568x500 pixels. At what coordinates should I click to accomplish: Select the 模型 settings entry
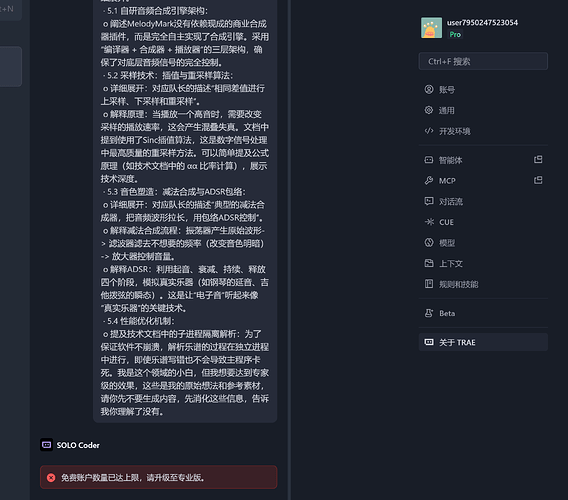[x=483, y=243]
